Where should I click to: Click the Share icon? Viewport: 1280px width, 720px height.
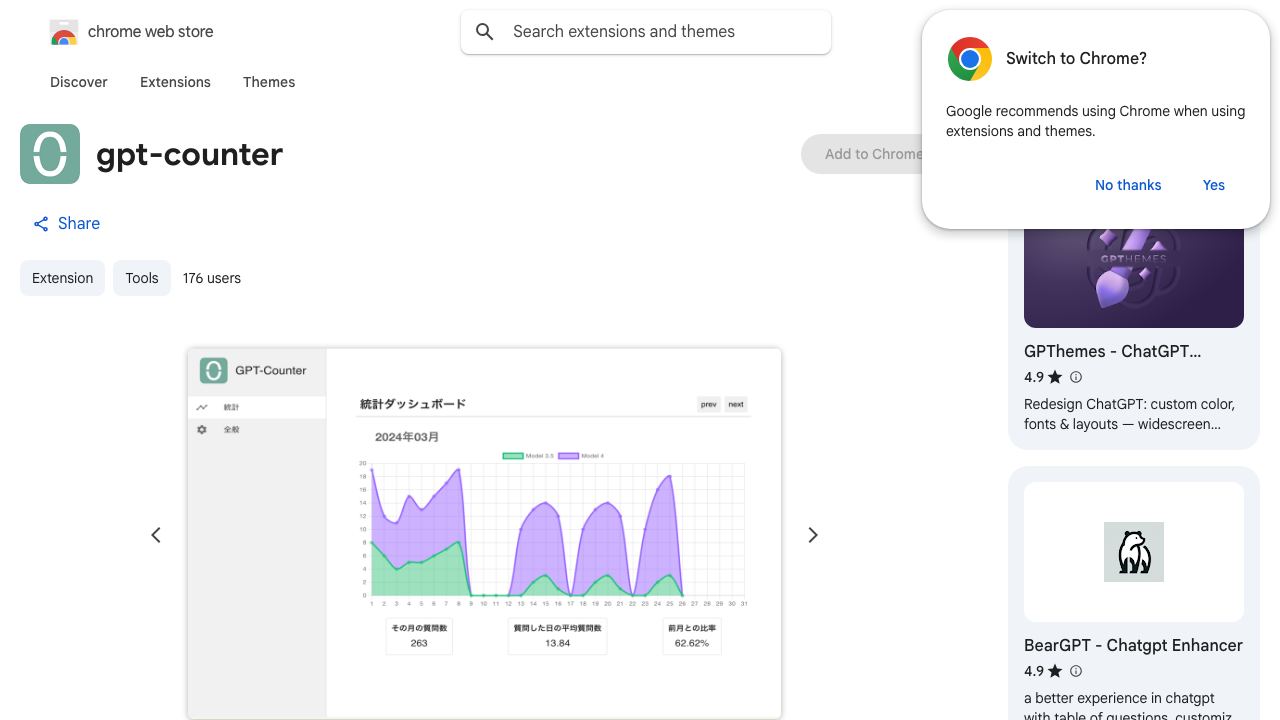tap(41, 224)
